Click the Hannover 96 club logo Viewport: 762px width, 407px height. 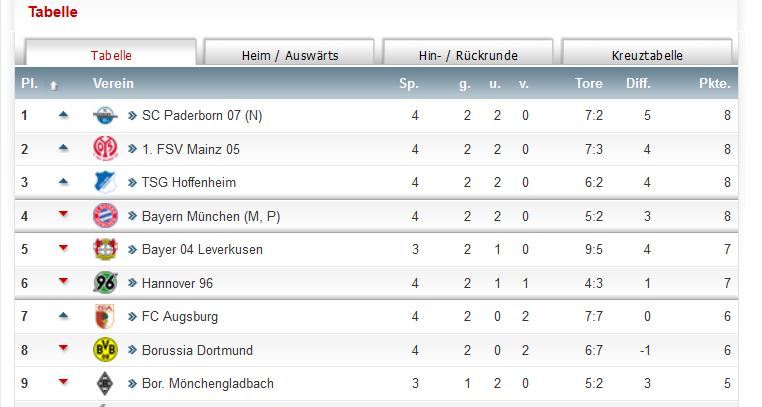(105, 283)
